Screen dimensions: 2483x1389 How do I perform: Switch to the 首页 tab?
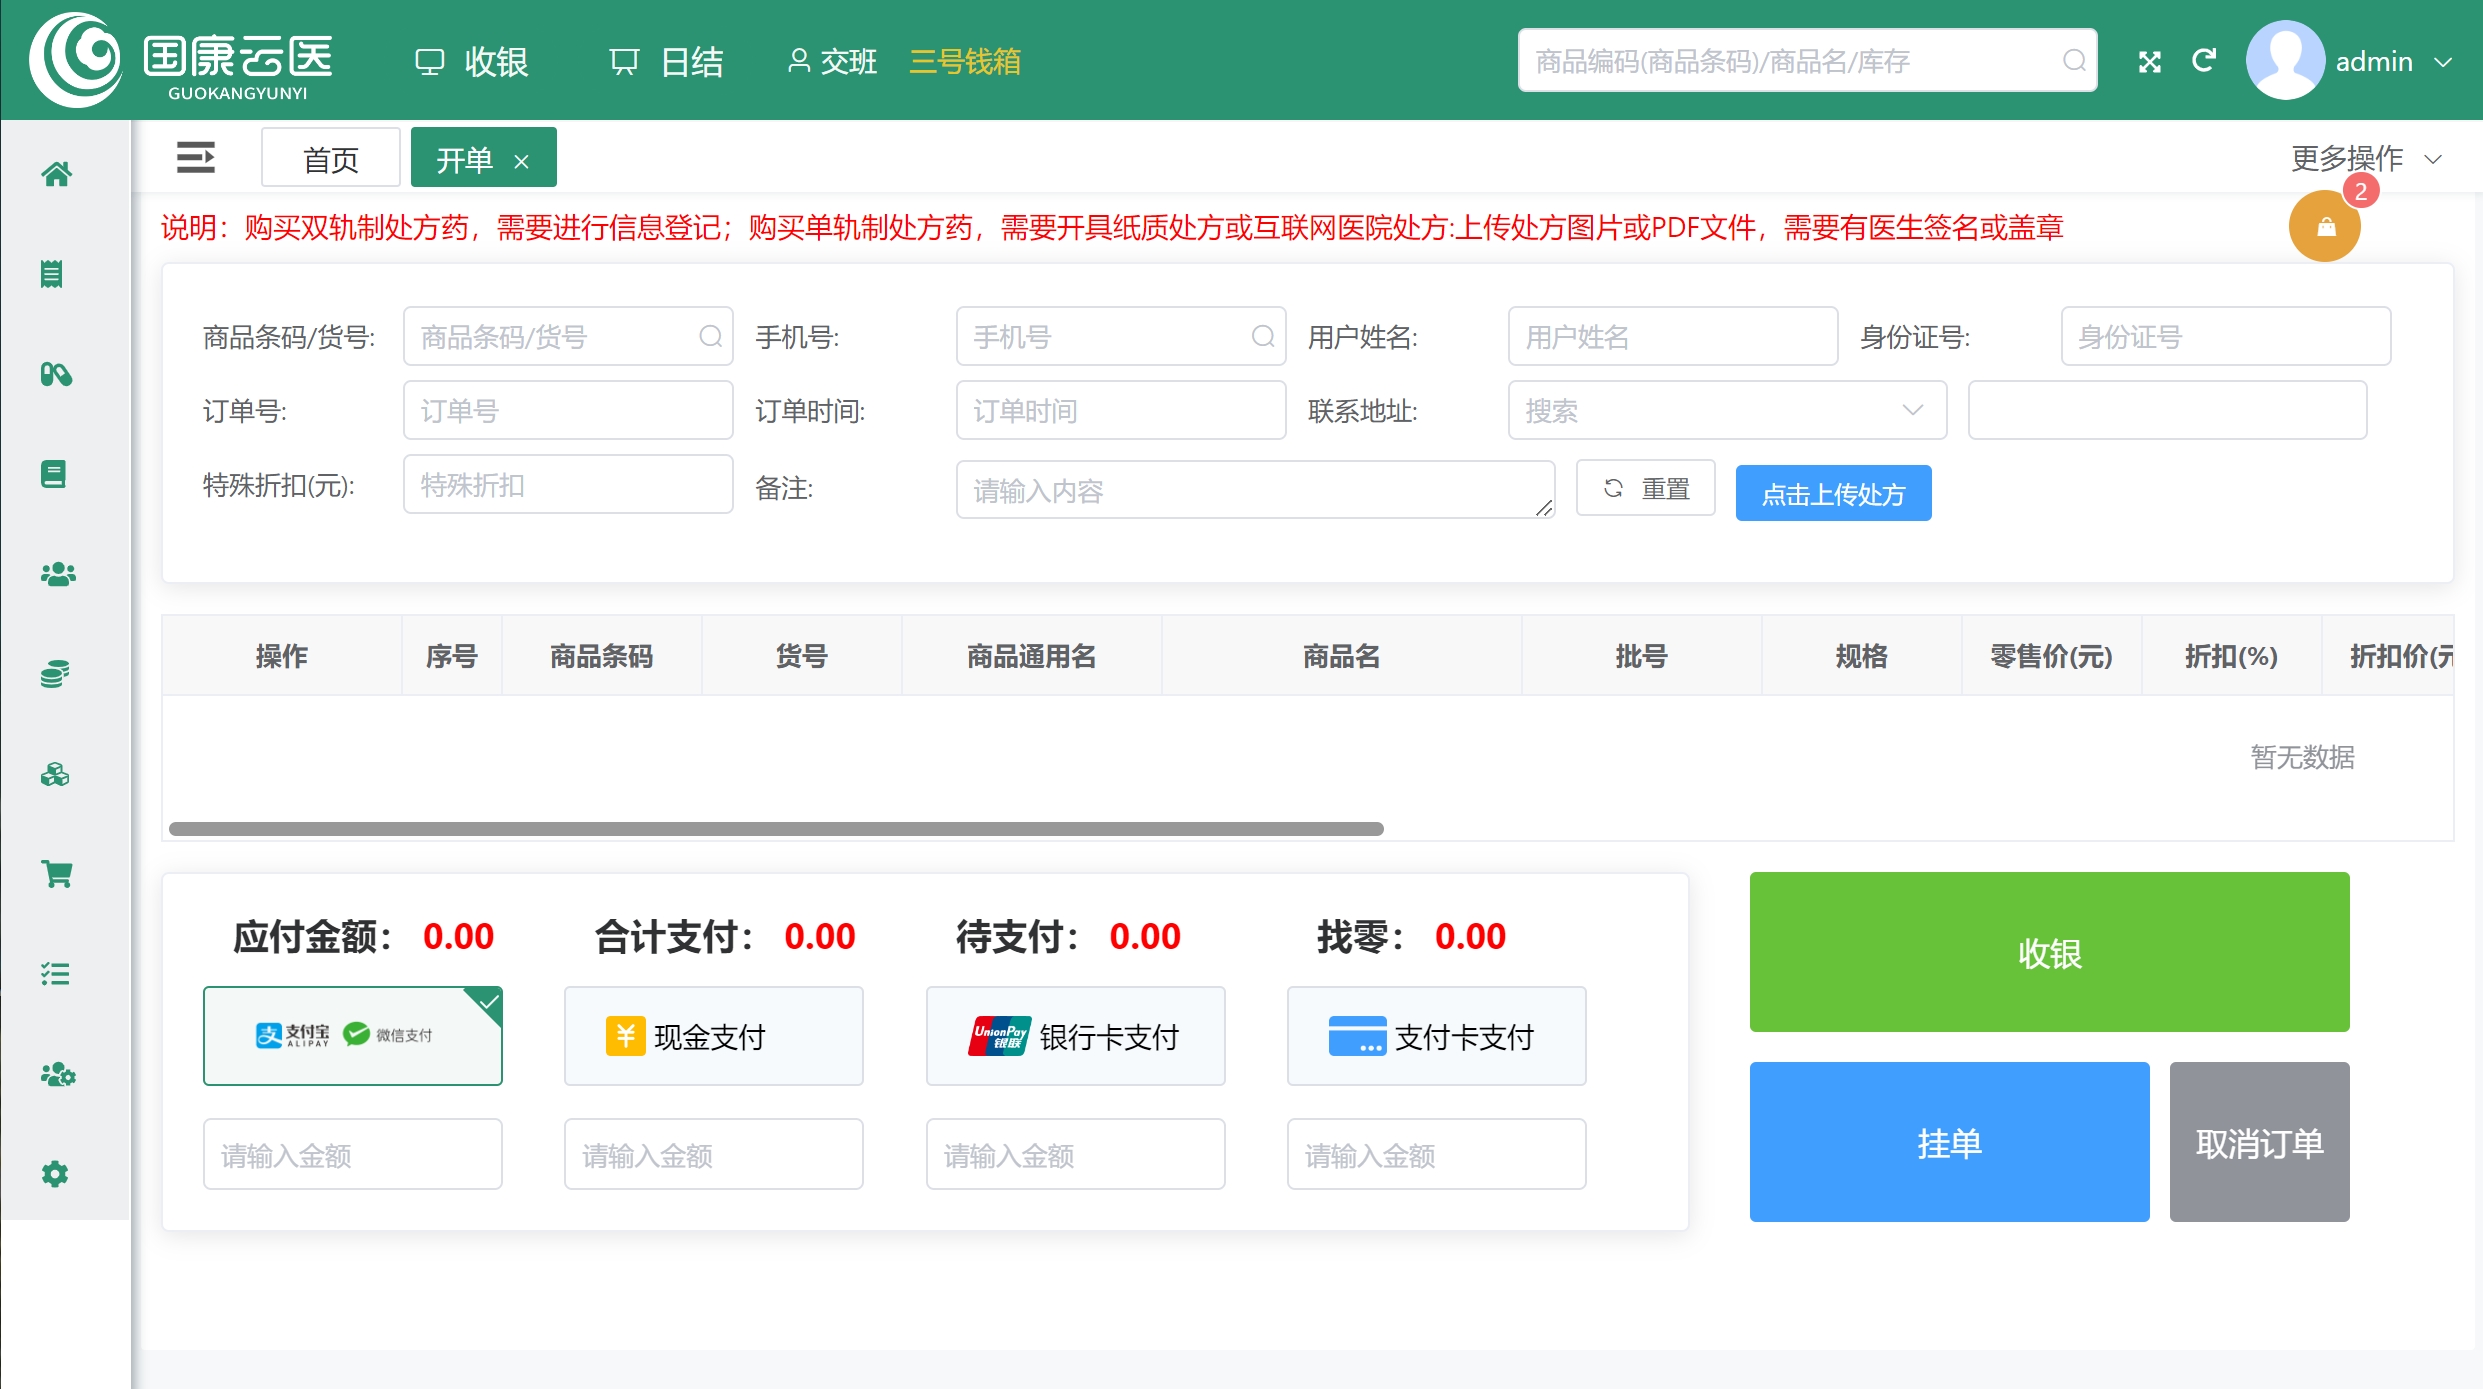[x=330, y=157]
